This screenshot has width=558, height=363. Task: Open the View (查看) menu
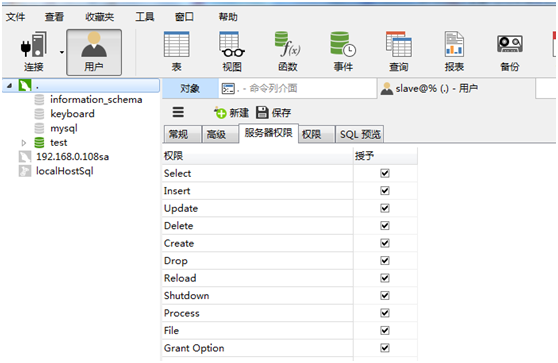coord(54,17)
